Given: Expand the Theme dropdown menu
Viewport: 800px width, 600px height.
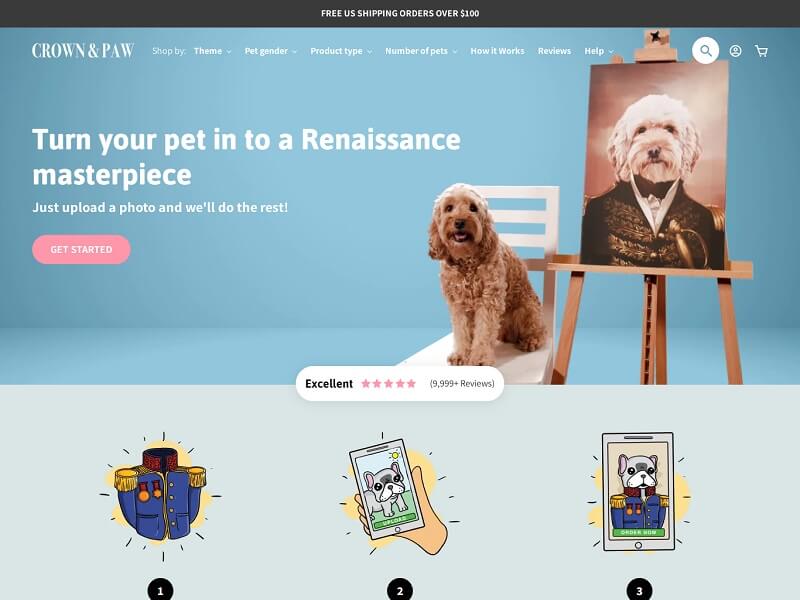Looking at the screenshot, I should tap(213, 51).
